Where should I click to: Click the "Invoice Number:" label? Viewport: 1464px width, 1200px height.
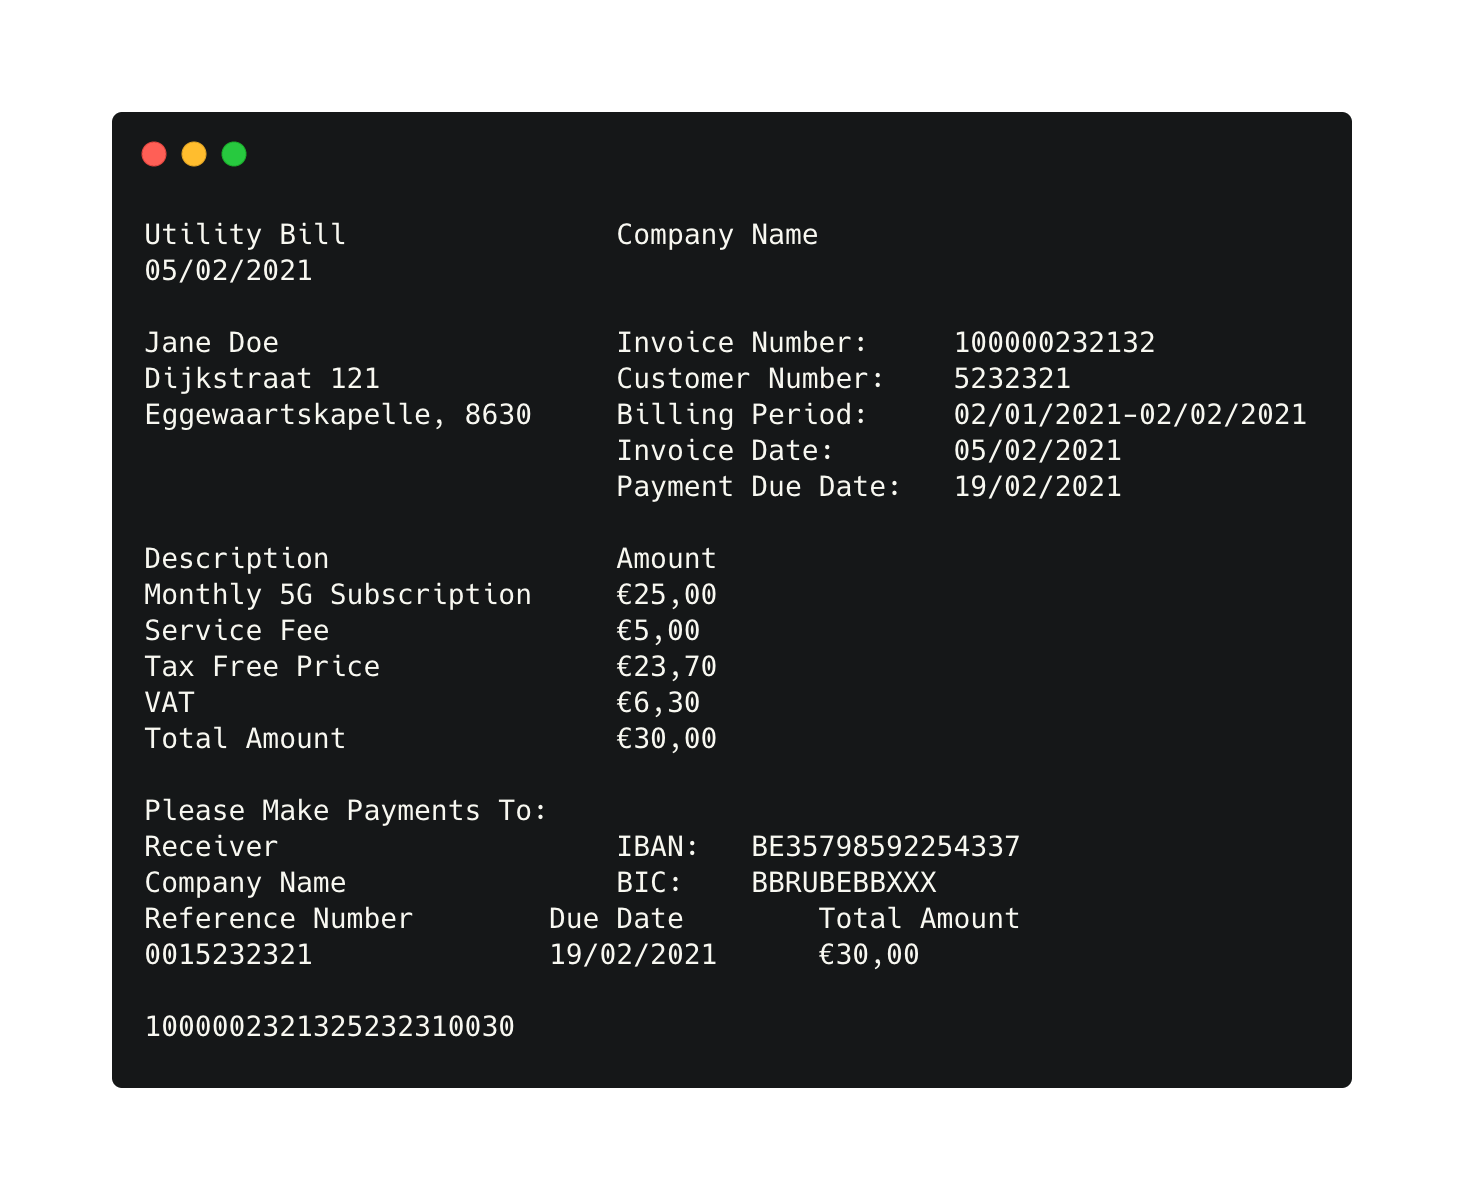pos(742,342)
